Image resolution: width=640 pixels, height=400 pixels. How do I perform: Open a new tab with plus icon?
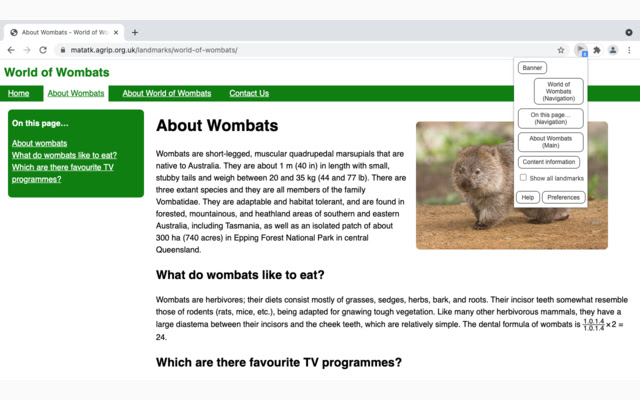[135, 32]
